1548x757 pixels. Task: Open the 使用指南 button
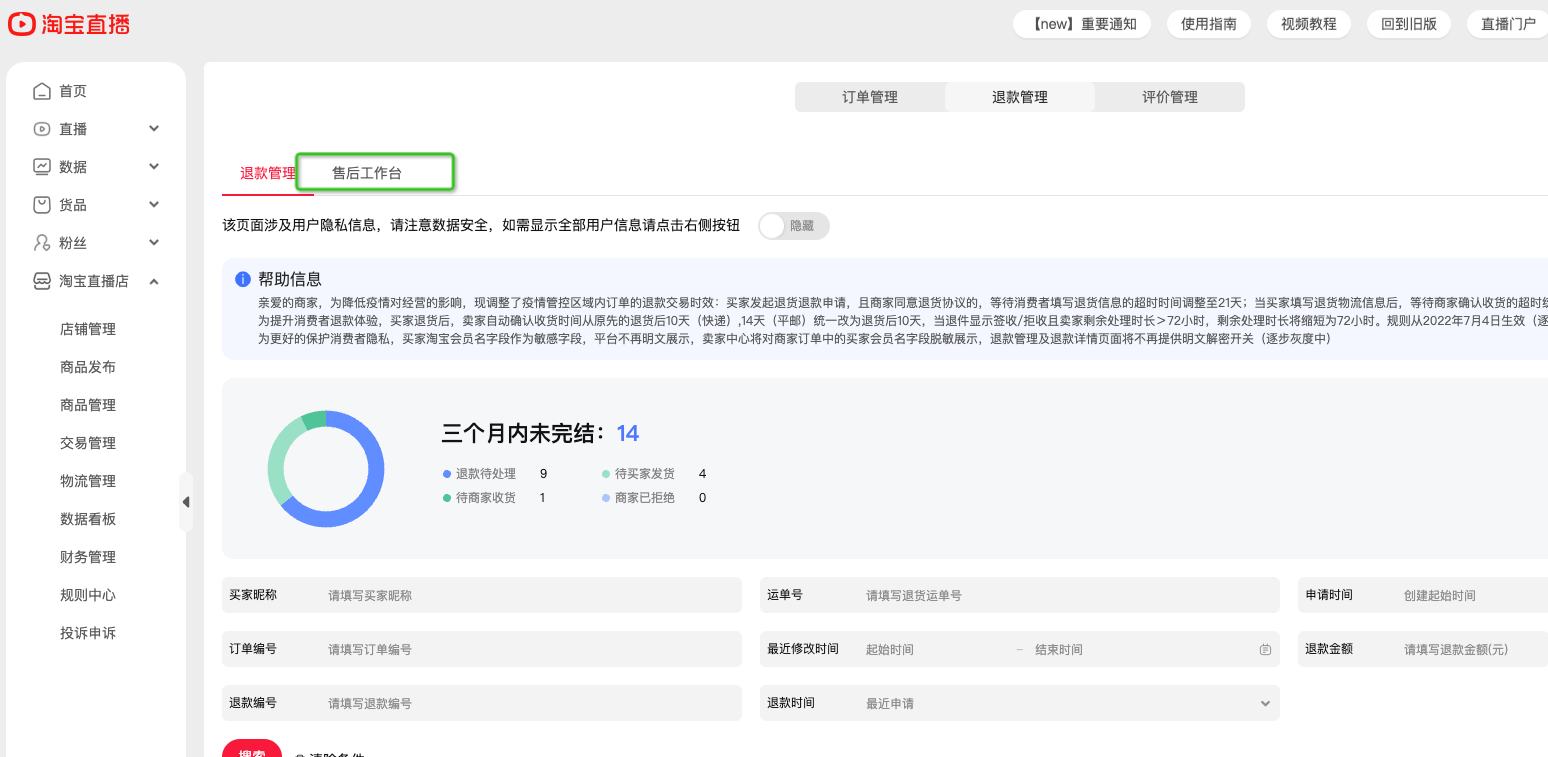(1209, 24)
